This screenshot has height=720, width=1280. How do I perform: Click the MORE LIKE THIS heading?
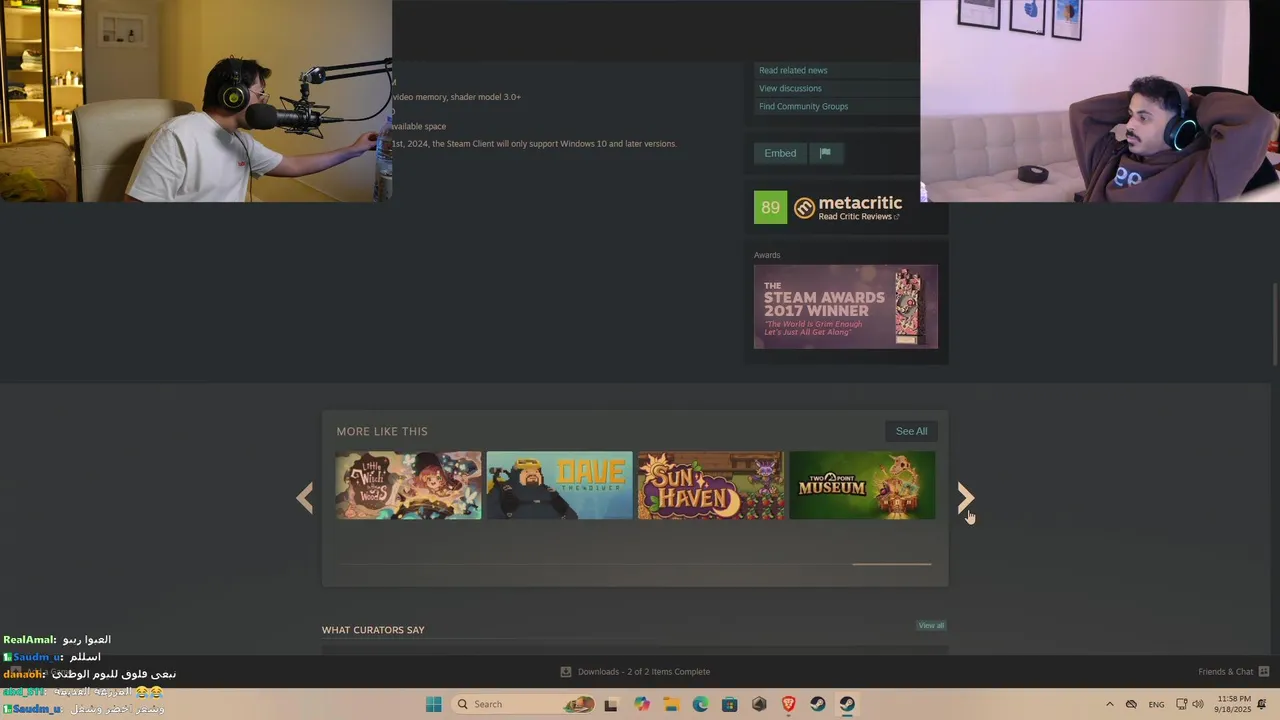tap(382, 431)
